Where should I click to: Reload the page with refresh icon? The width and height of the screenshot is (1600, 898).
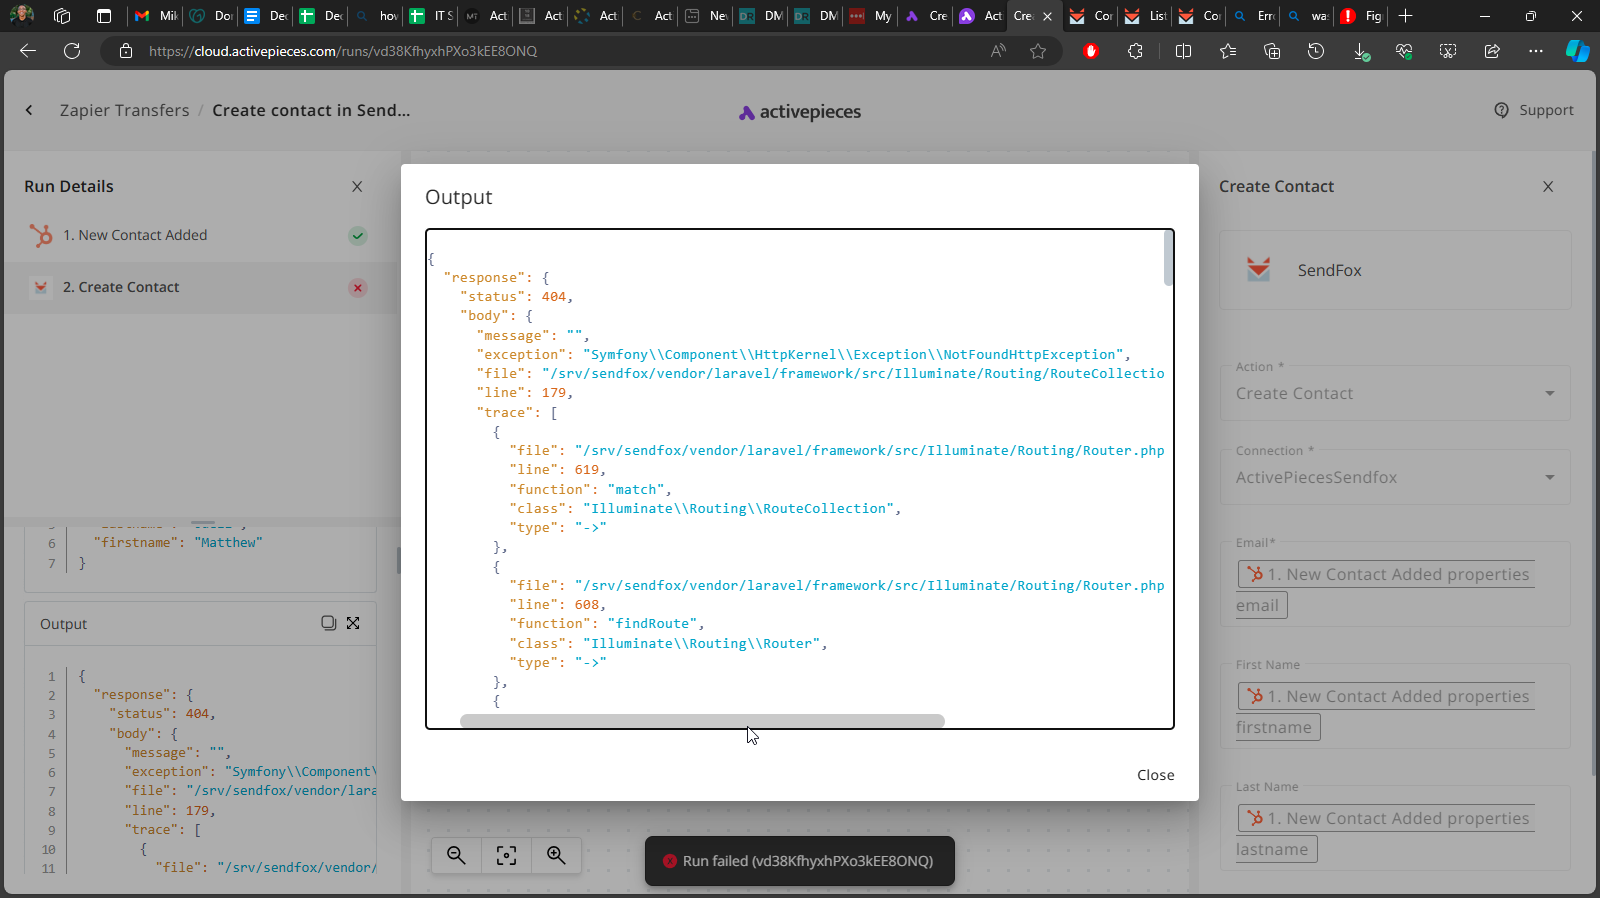(x=72, y=51)
